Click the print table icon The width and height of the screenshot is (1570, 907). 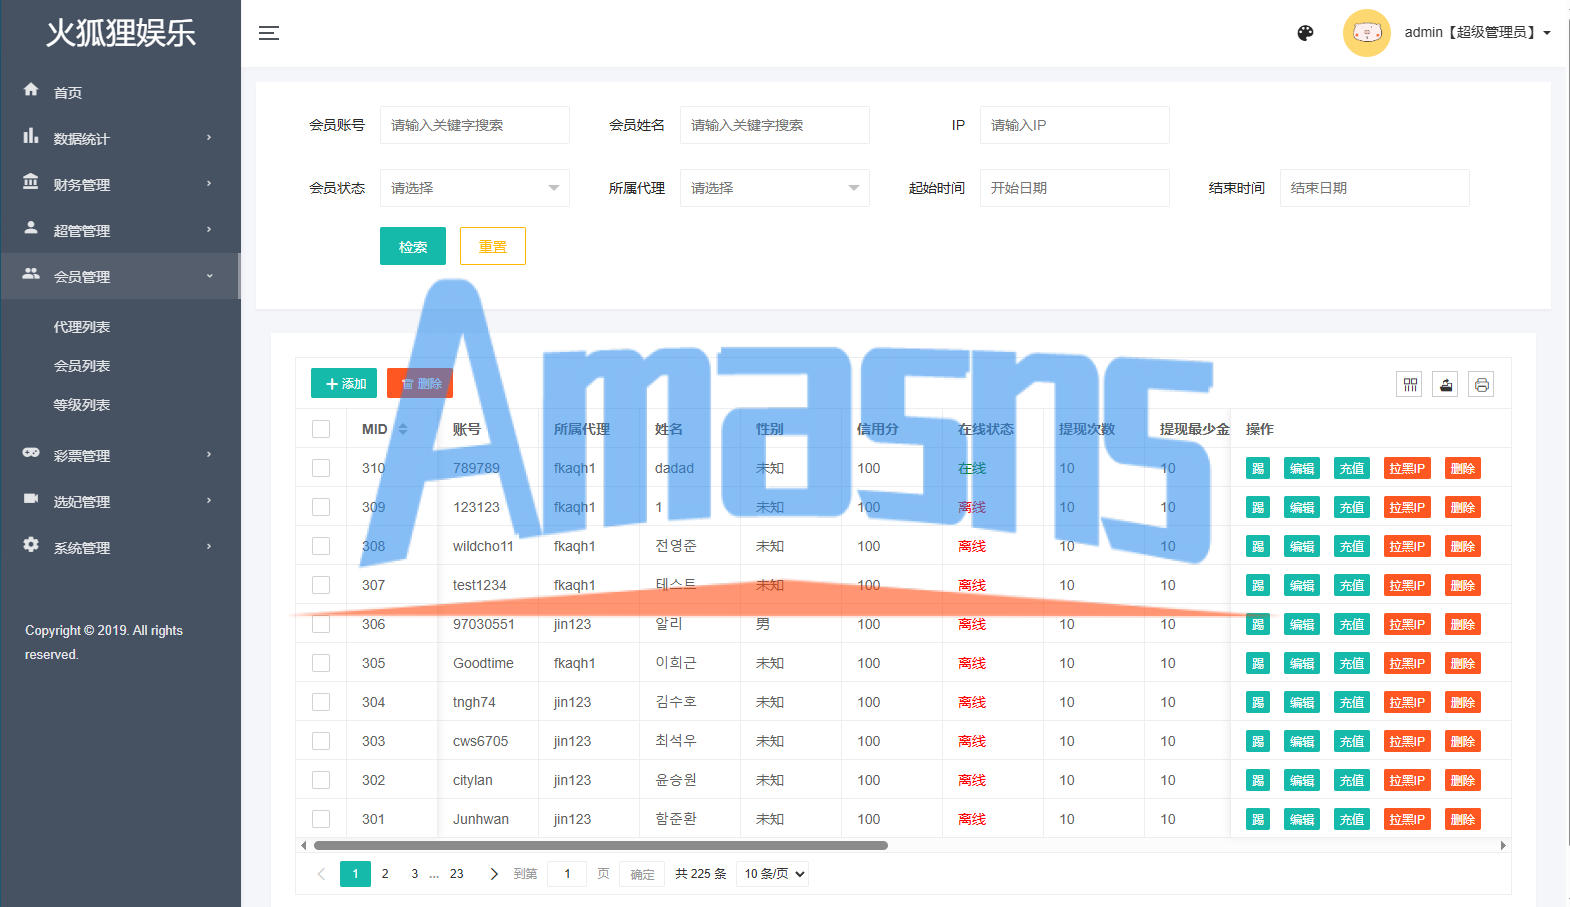point(1481,384)
